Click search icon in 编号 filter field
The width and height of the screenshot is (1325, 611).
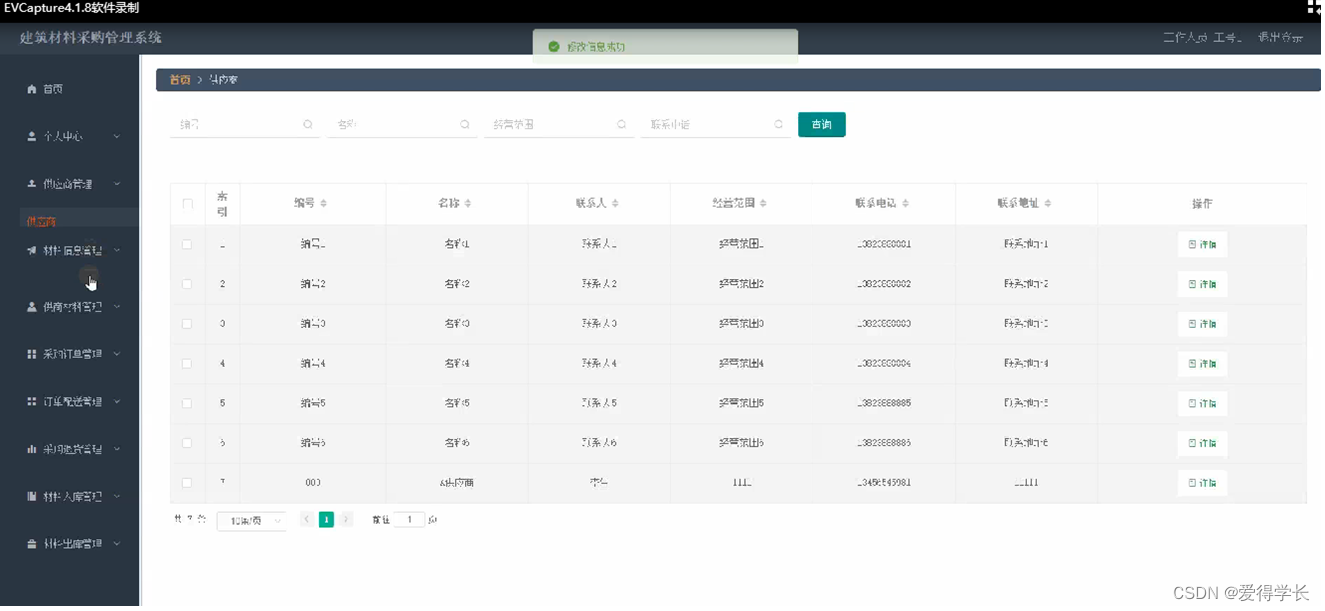[x=307, y=125]
